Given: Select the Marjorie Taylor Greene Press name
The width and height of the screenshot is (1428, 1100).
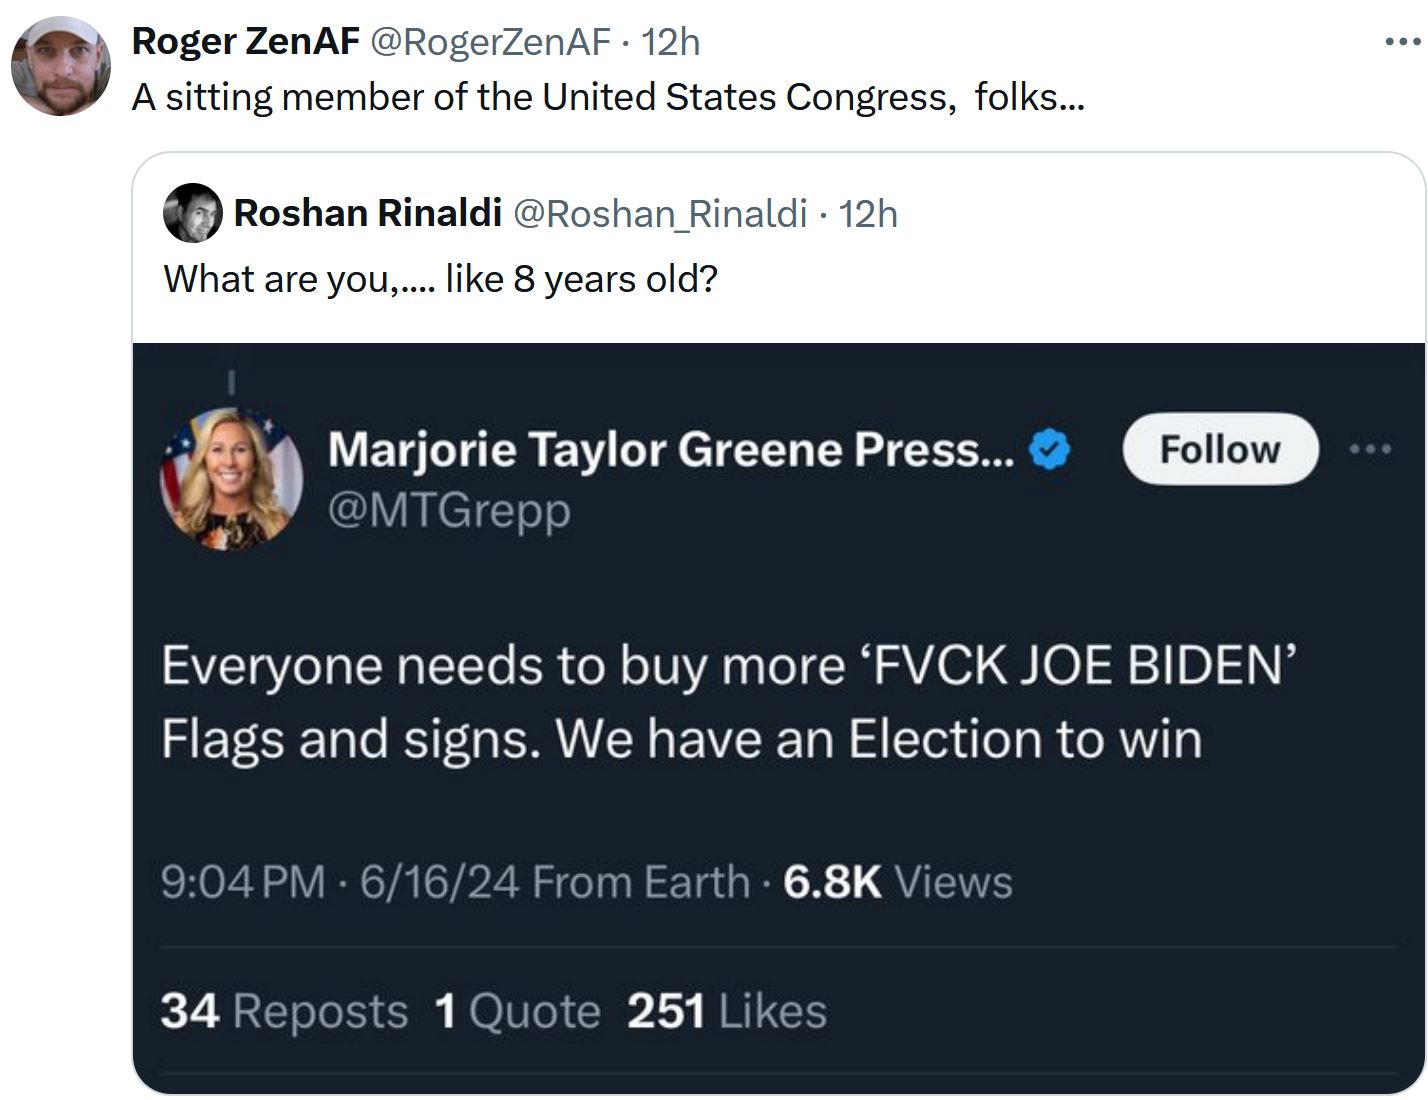Looking at the screenshot, I should click(670, 450).
